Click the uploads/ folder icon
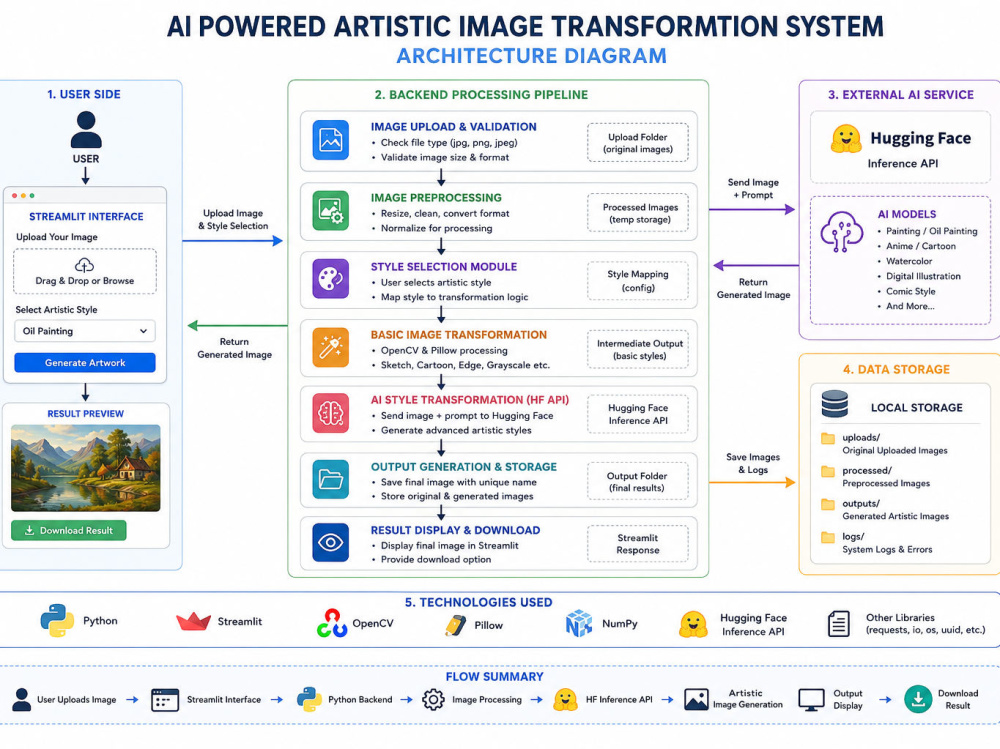Image resolution: width=1000 pixels, height=749 pixels. pos(828,438)
